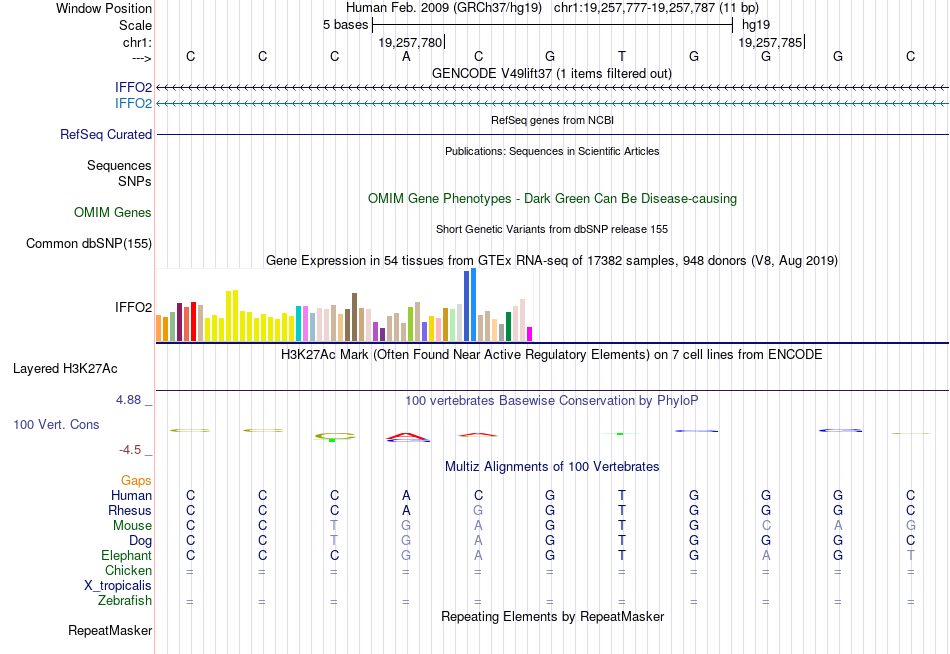
Task: Select the Mouse alignment row label
Action: pos(132,526)
